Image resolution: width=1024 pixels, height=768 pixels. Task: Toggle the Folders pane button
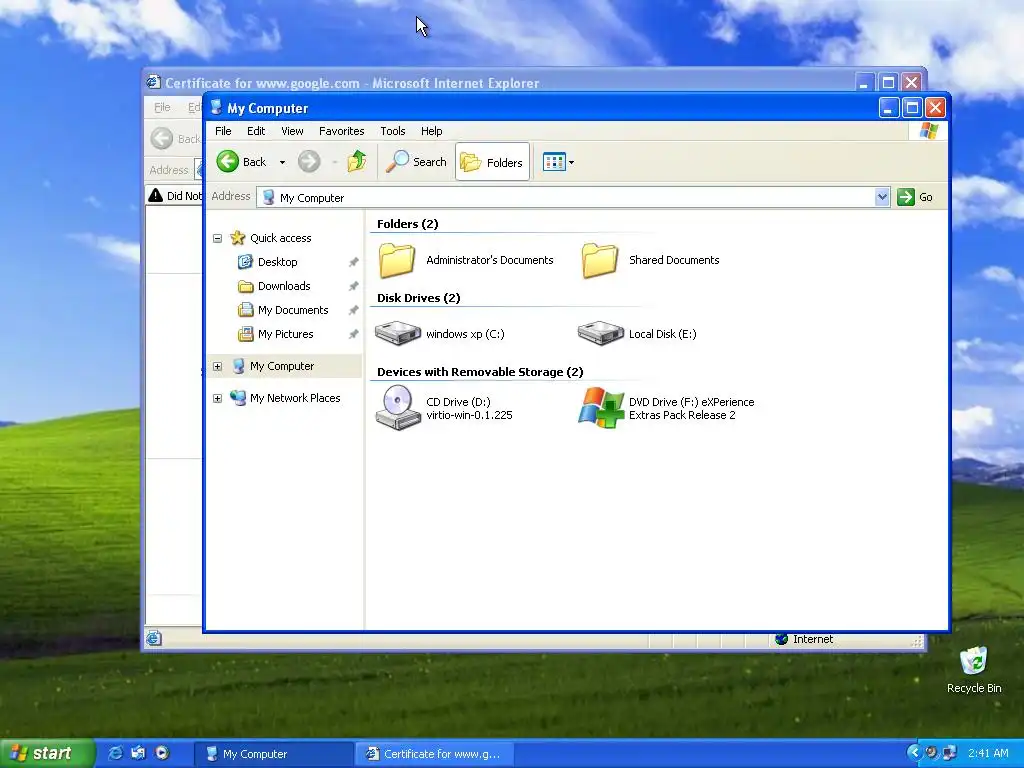tap(492, 162)
